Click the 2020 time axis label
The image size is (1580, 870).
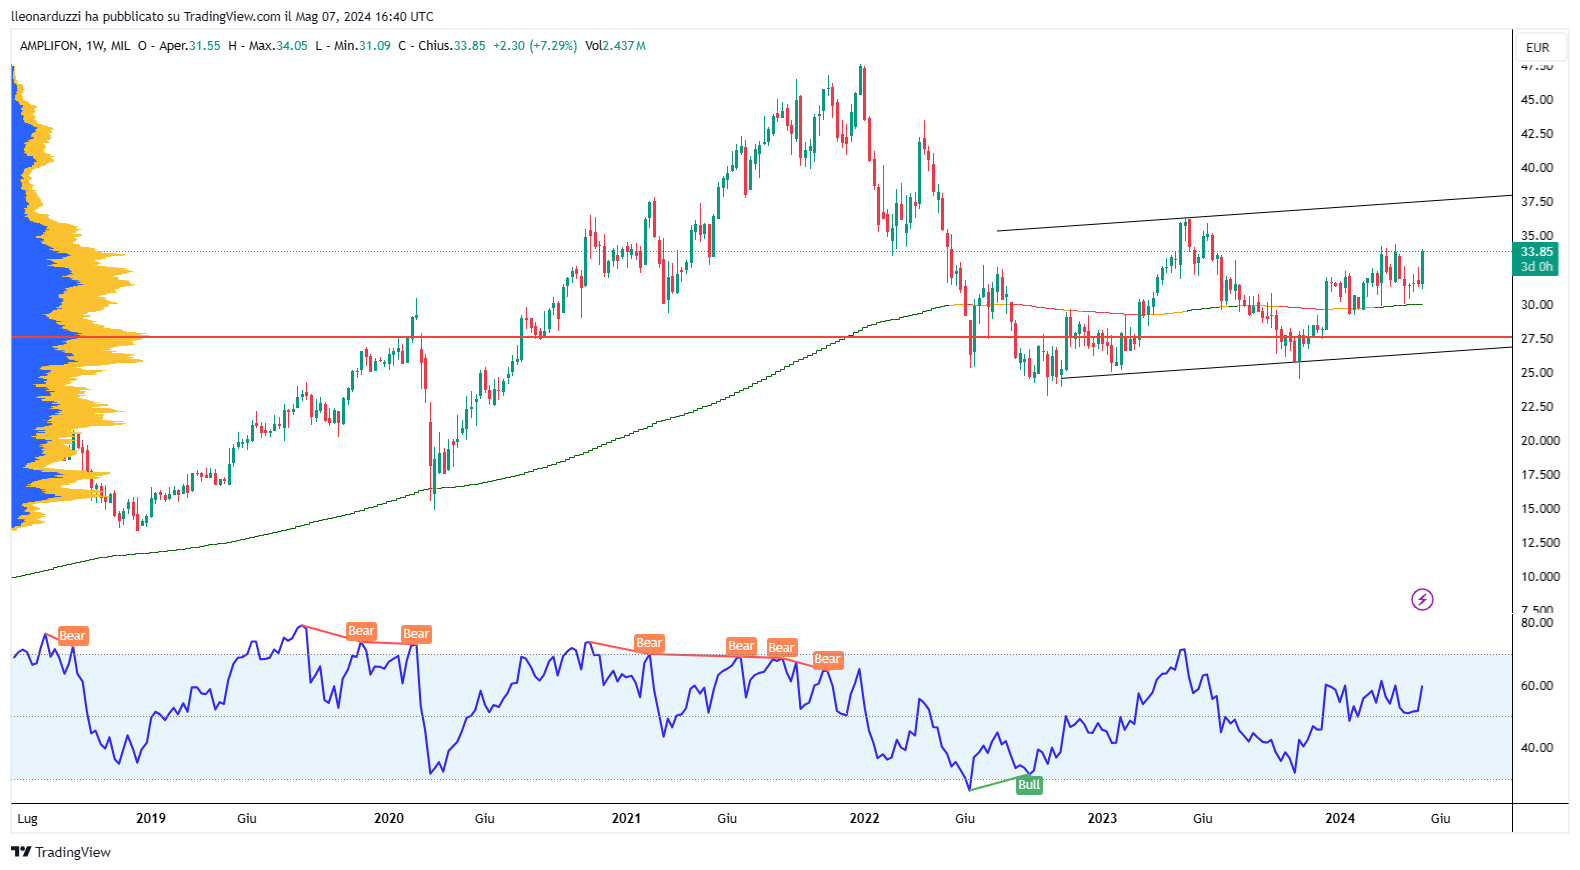pyautogui.click(x=389, y=818)
